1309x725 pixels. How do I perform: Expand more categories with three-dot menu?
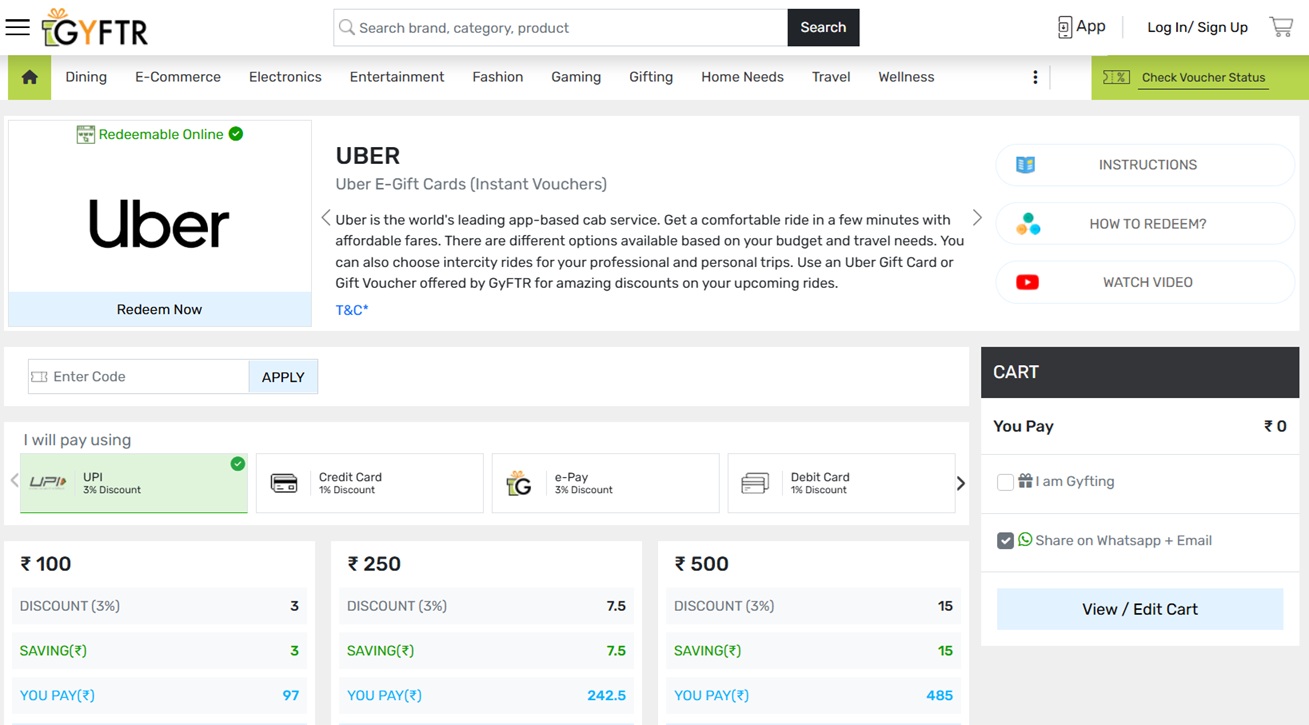[1035, 77]
